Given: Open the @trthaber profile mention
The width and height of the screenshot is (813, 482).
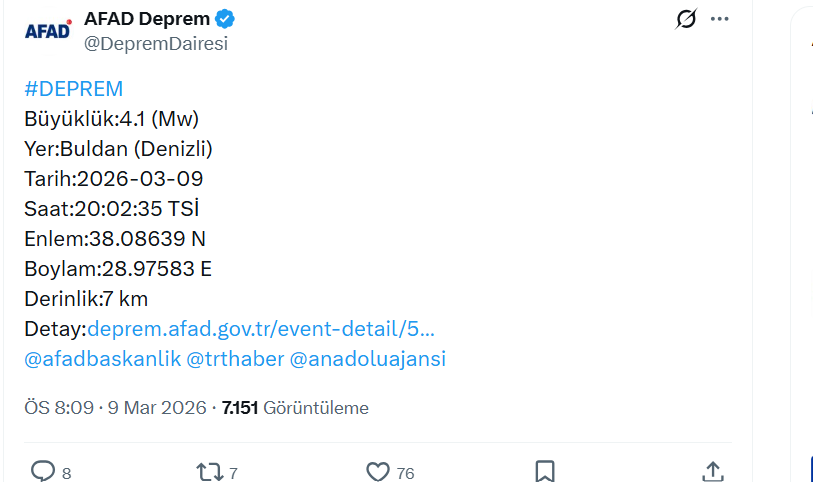Looking at the screenshot, I should point(234,359).
